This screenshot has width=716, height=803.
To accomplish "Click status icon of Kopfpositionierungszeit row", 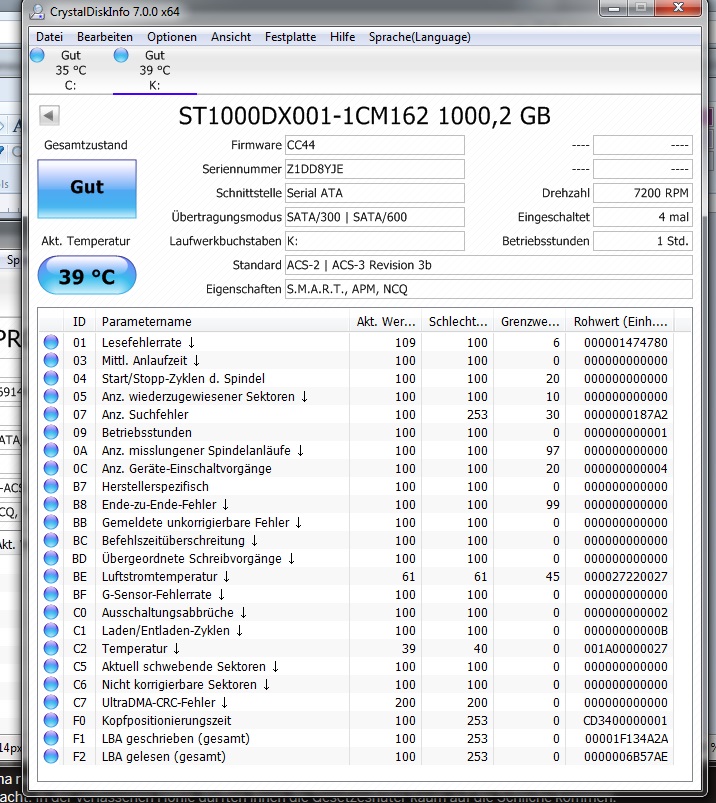I will point(51,720).
